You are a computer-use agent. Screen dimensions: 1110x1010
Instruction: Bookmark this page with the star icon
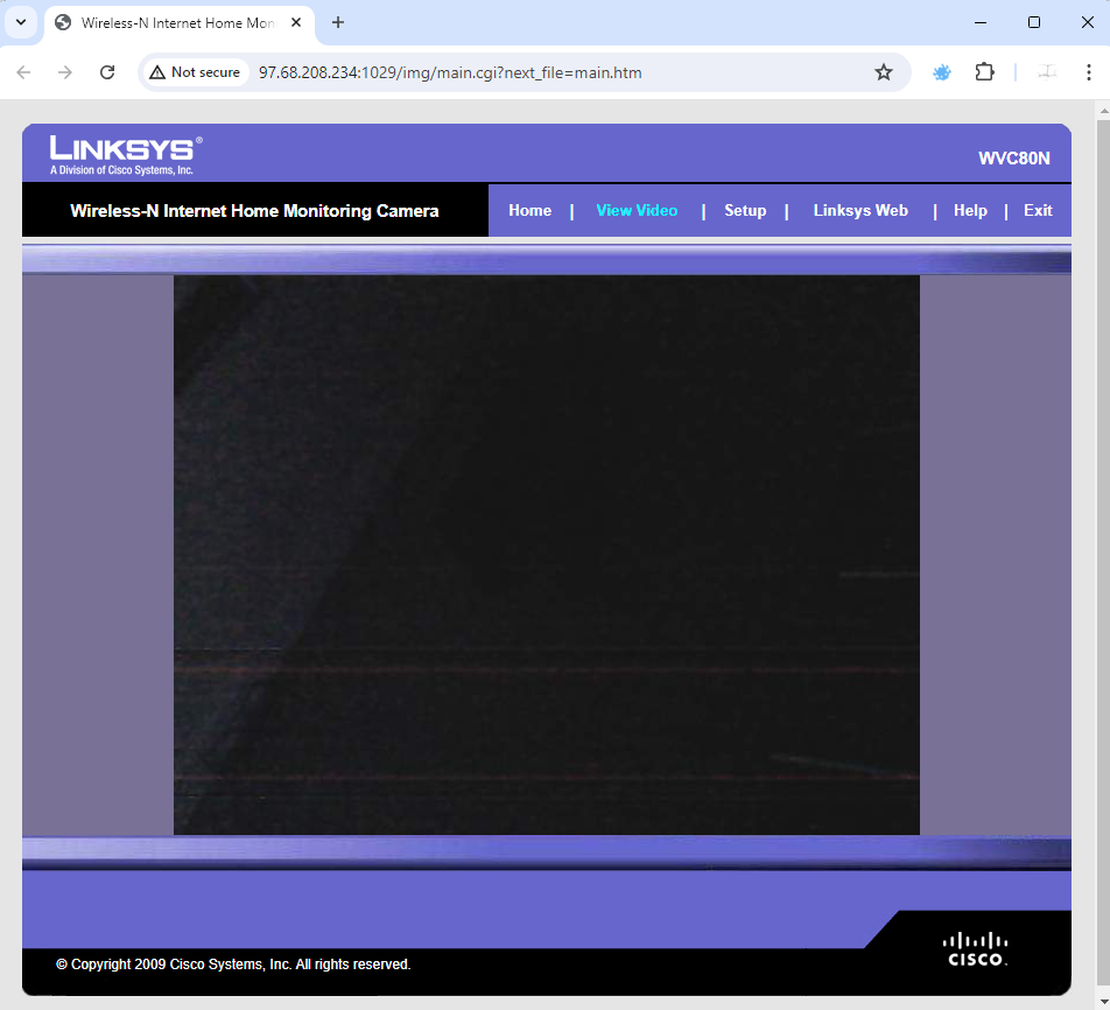(884, 72)
